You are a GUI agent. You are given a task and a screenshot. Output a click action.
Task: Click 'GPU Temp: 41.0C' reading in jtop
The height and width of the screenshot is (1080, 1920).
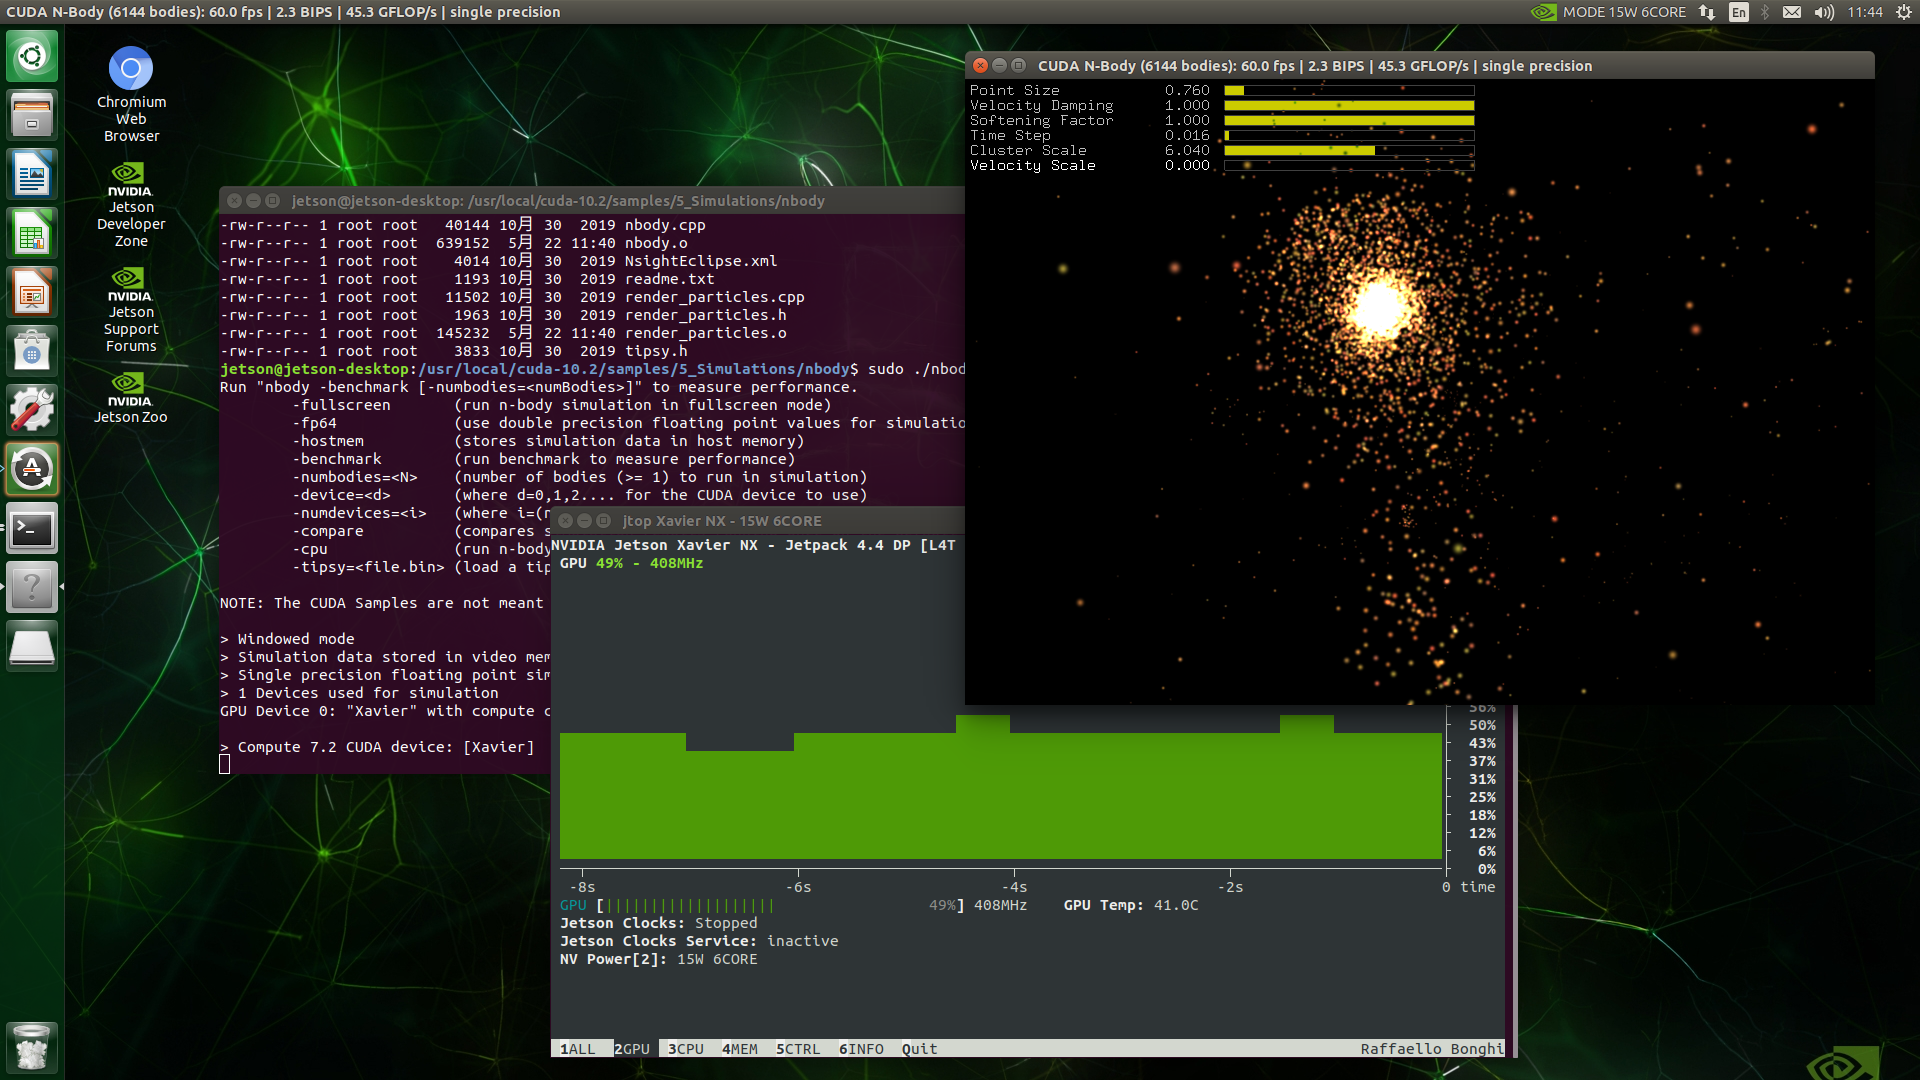pyautogui.click(x=1131, y=905)
